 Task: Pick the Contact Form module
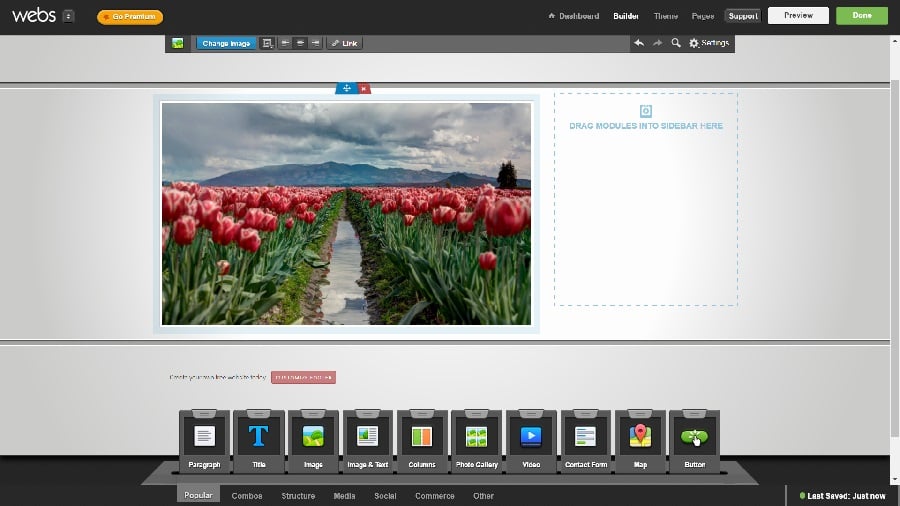coord(585,437)
